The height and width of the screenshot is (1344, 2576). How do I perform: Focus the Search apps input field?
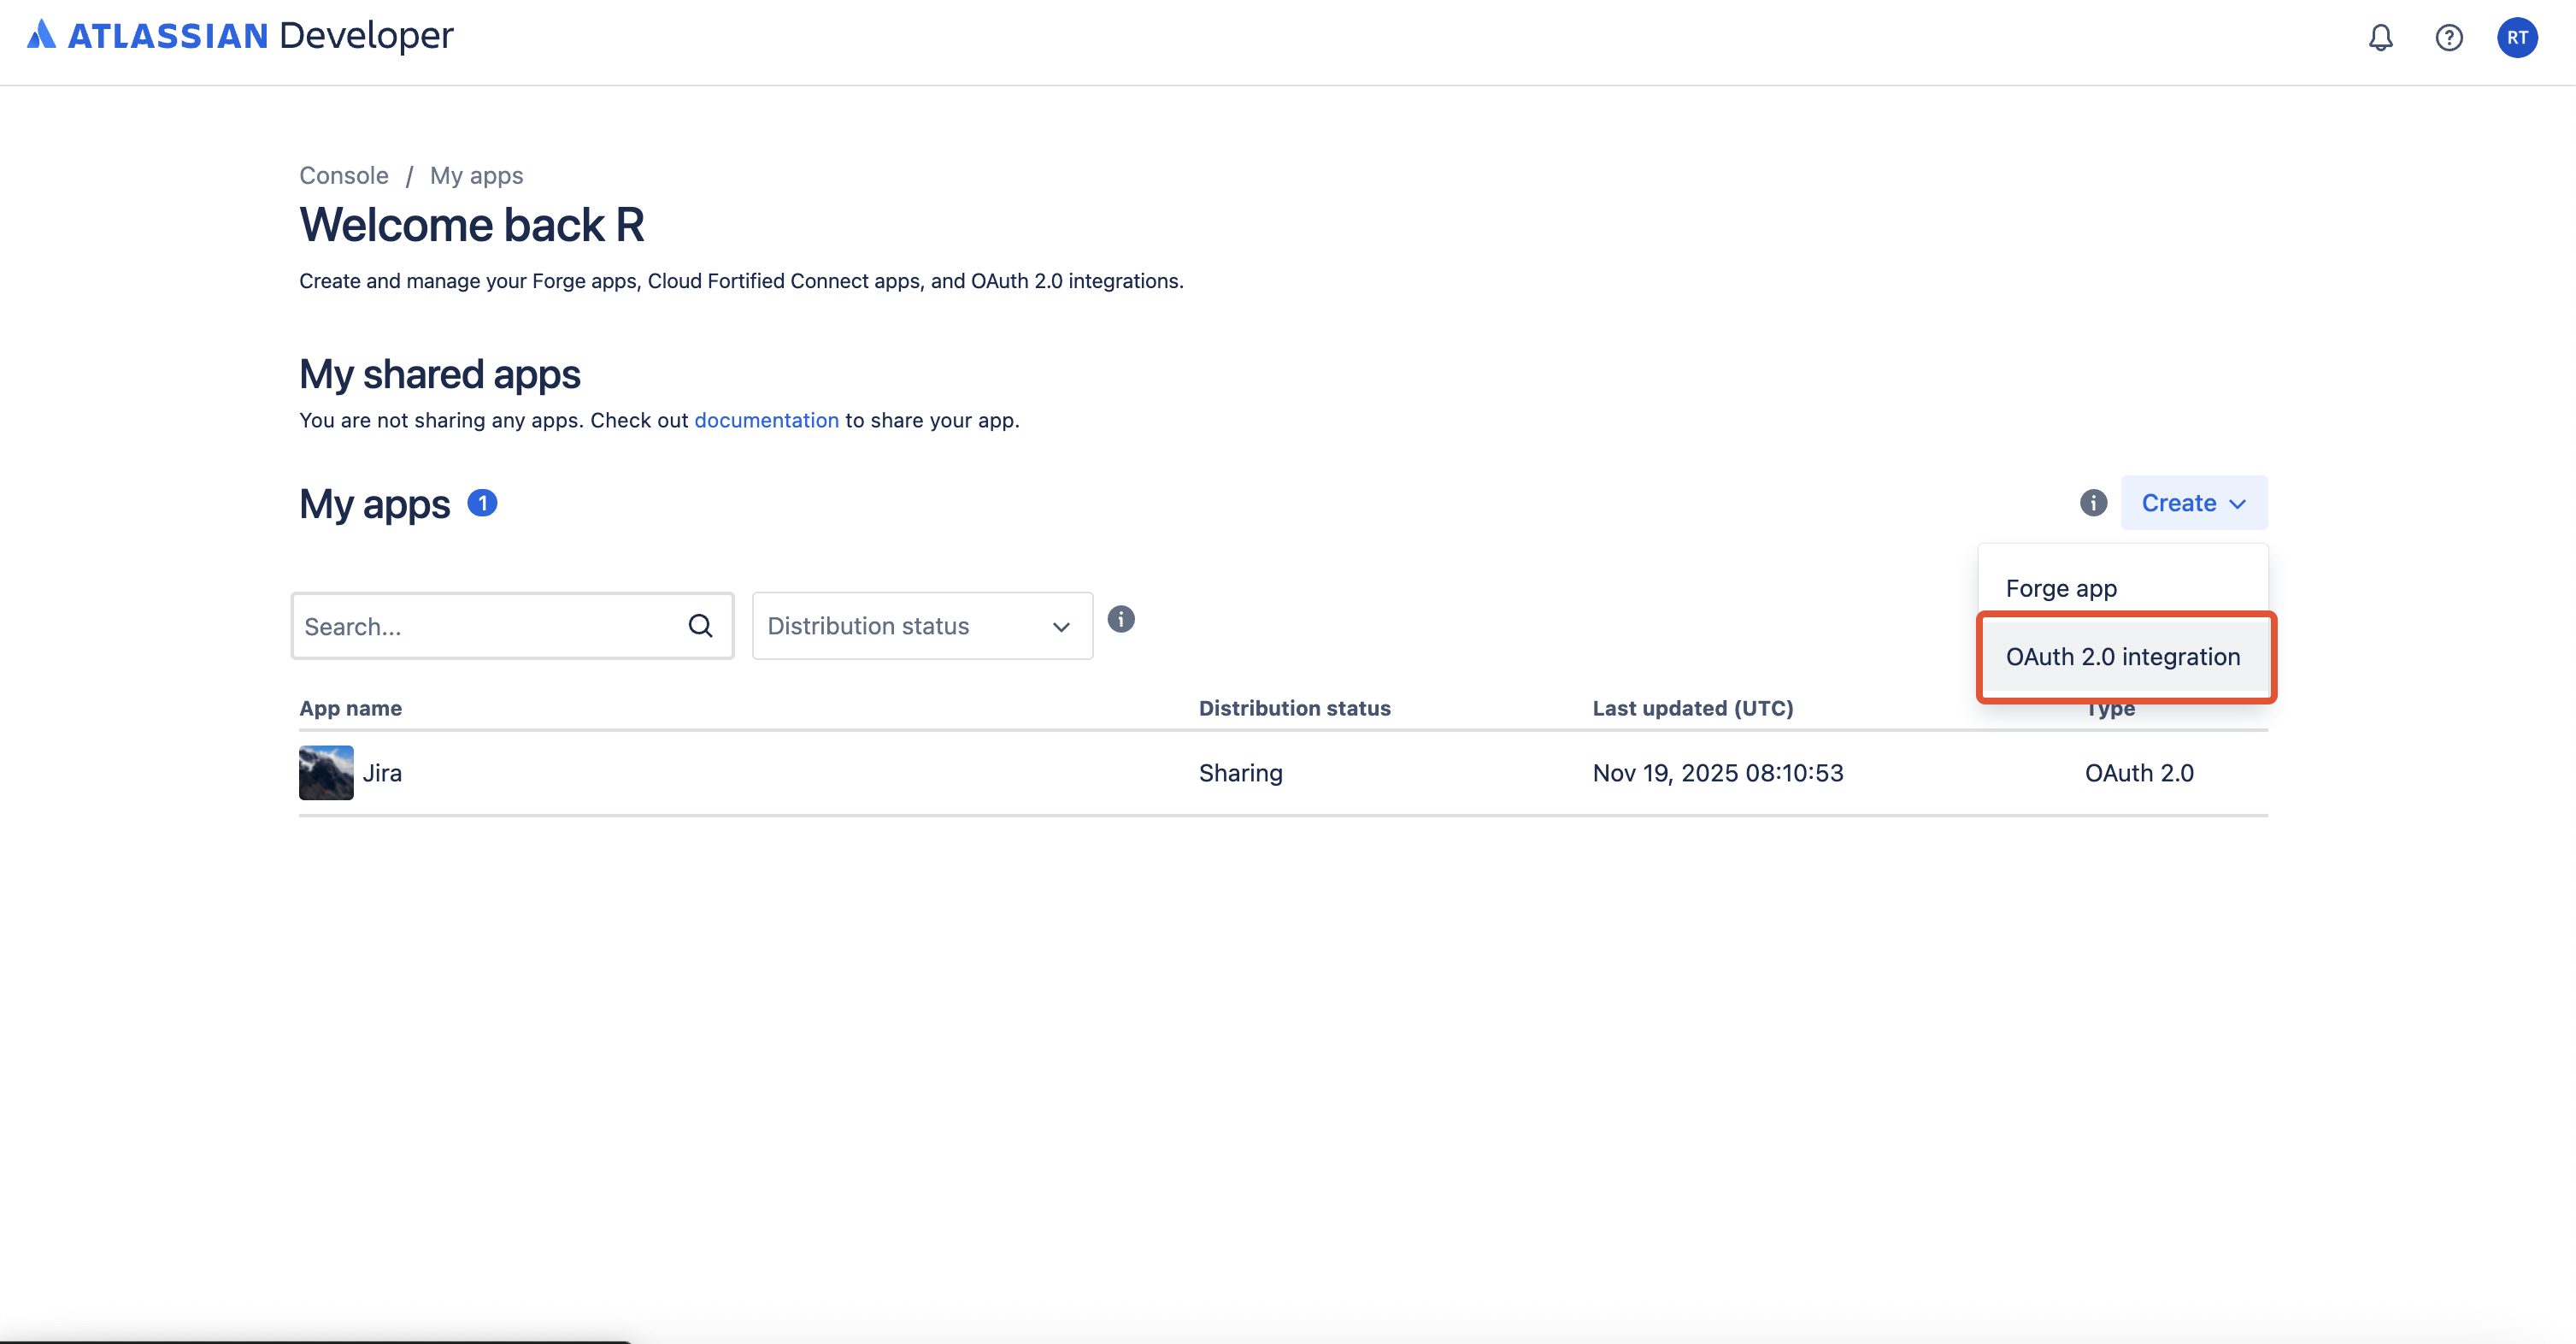pos(490,626)
